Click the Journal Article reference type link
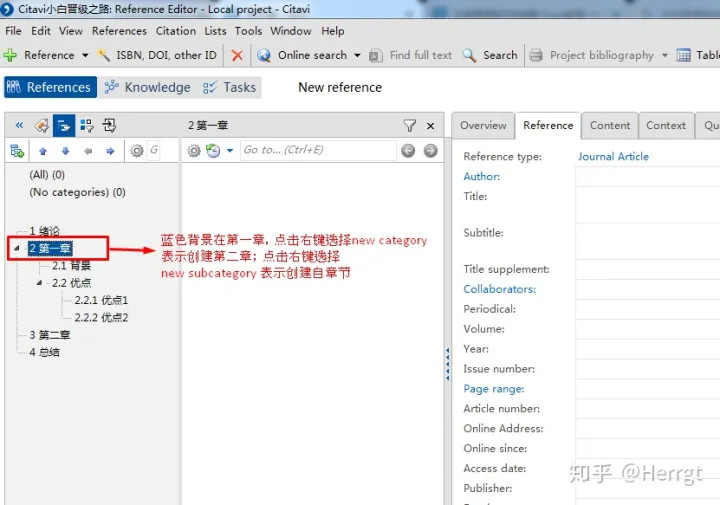 [613, 157]
